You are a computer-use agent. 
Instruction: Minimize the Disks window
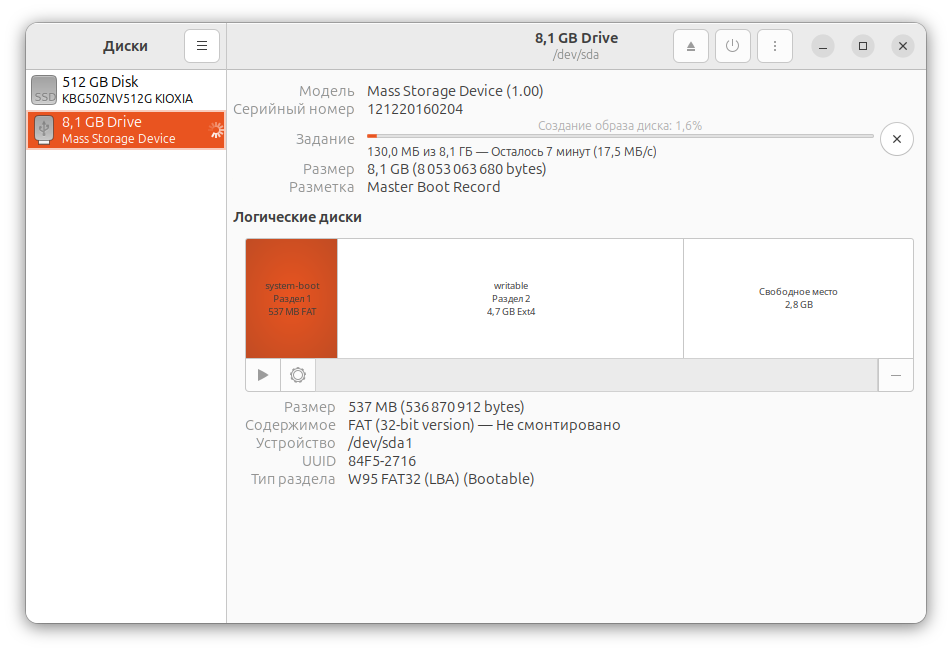[823, 46]
